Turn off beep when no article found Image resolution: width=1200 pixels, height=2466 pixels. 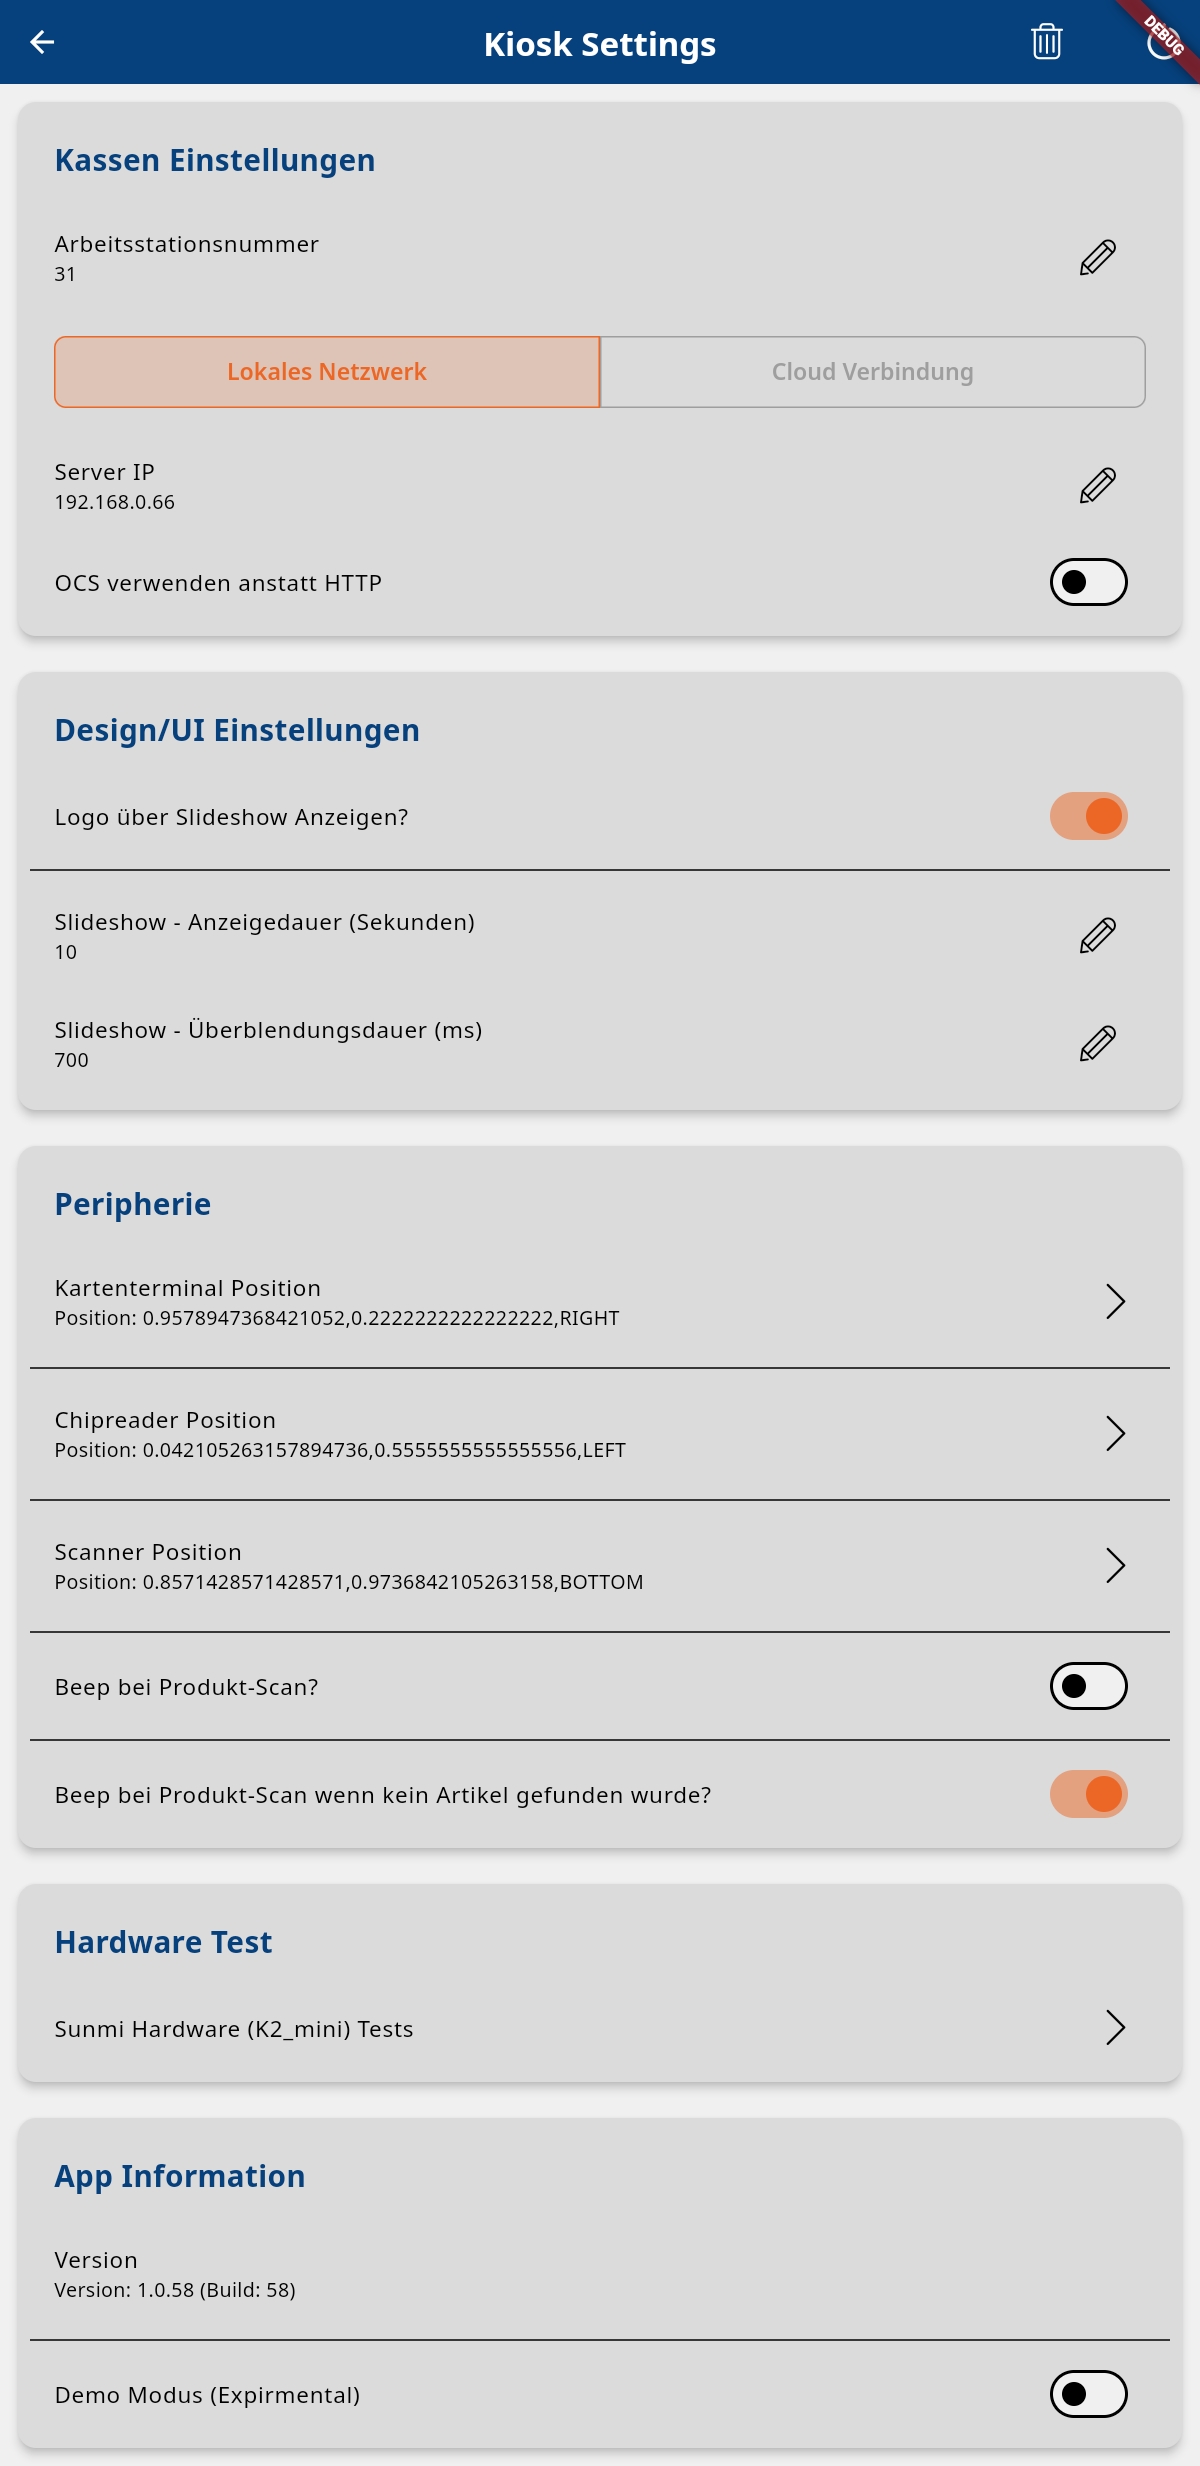coord(1088,1794)
